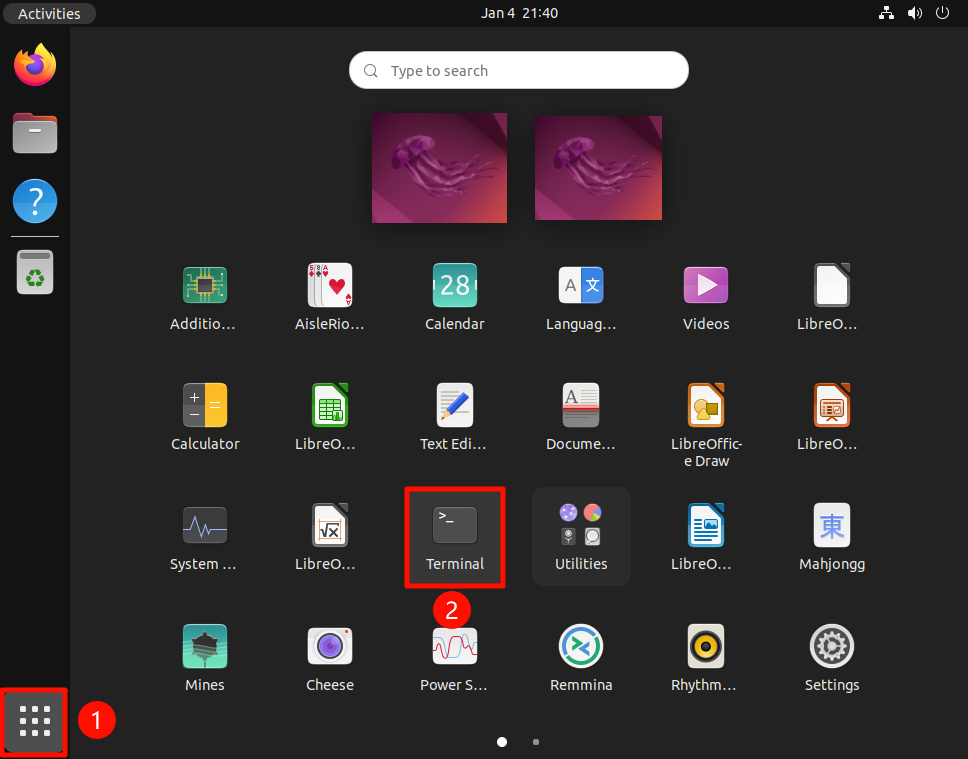Launch Firefox from the dock
Viewport: 968px width, 759px height.
click(35, 64)
